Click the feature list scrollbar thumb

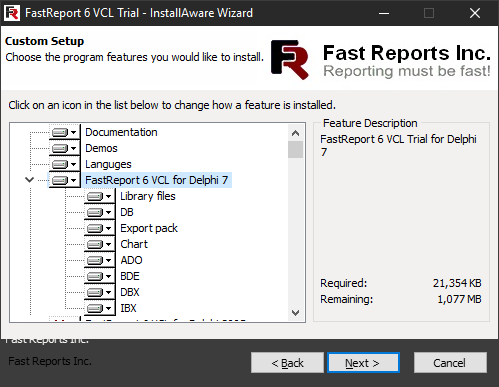(x=295, y=150)
